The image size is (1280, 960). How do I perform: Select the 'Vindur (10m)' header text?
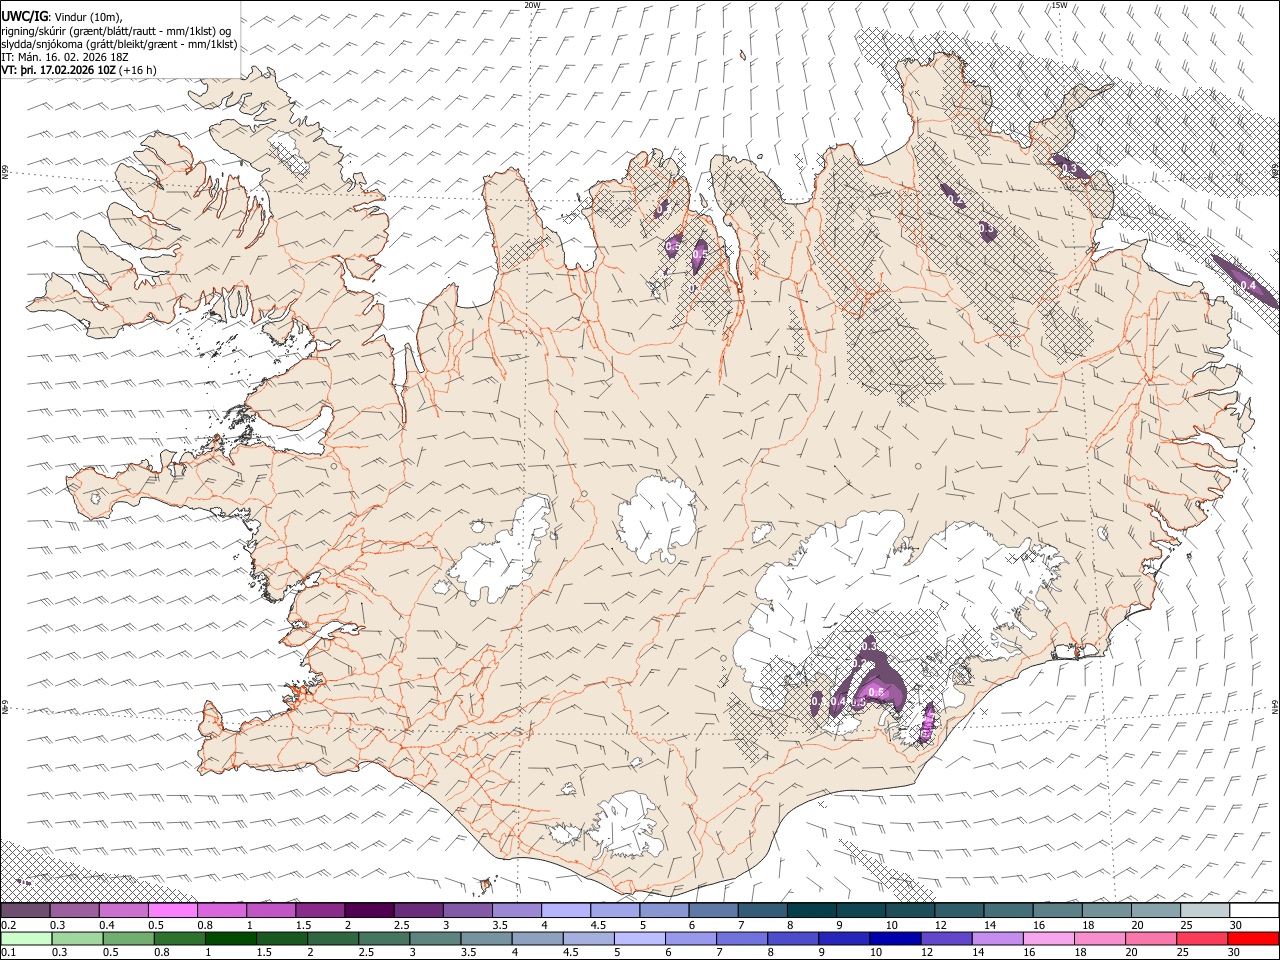point(88,16)
